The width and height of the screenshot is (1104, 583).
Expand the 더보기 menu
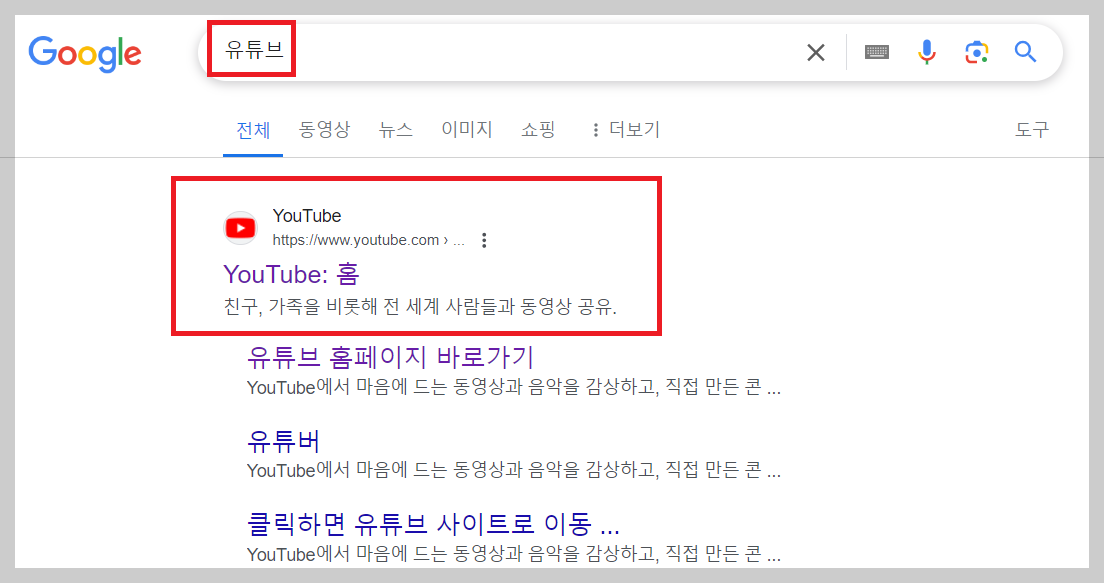pos(625,130)
